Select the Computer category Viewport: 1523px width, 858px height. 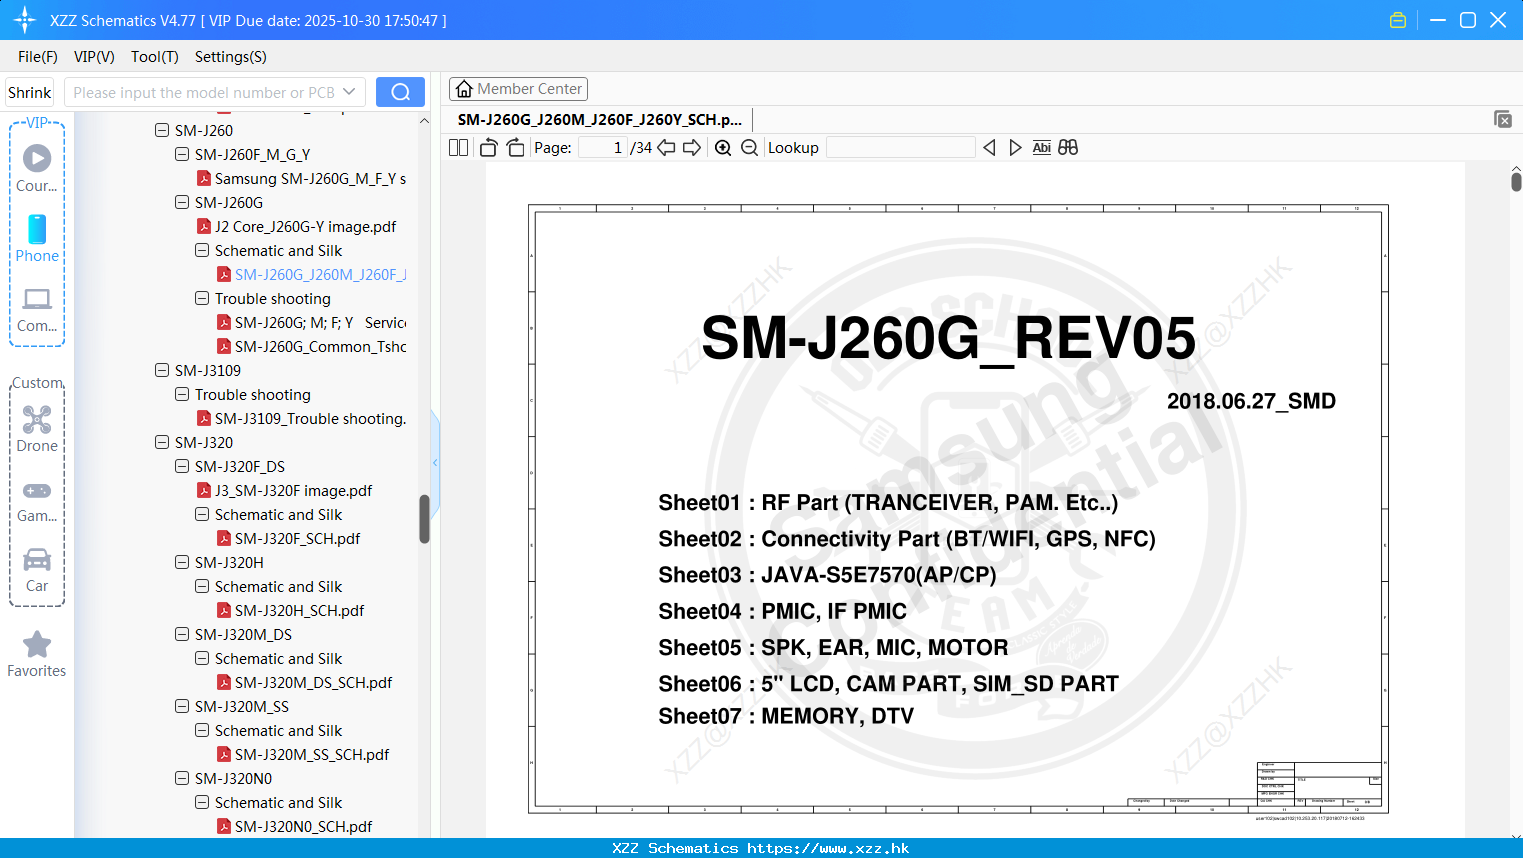[37, 310]
